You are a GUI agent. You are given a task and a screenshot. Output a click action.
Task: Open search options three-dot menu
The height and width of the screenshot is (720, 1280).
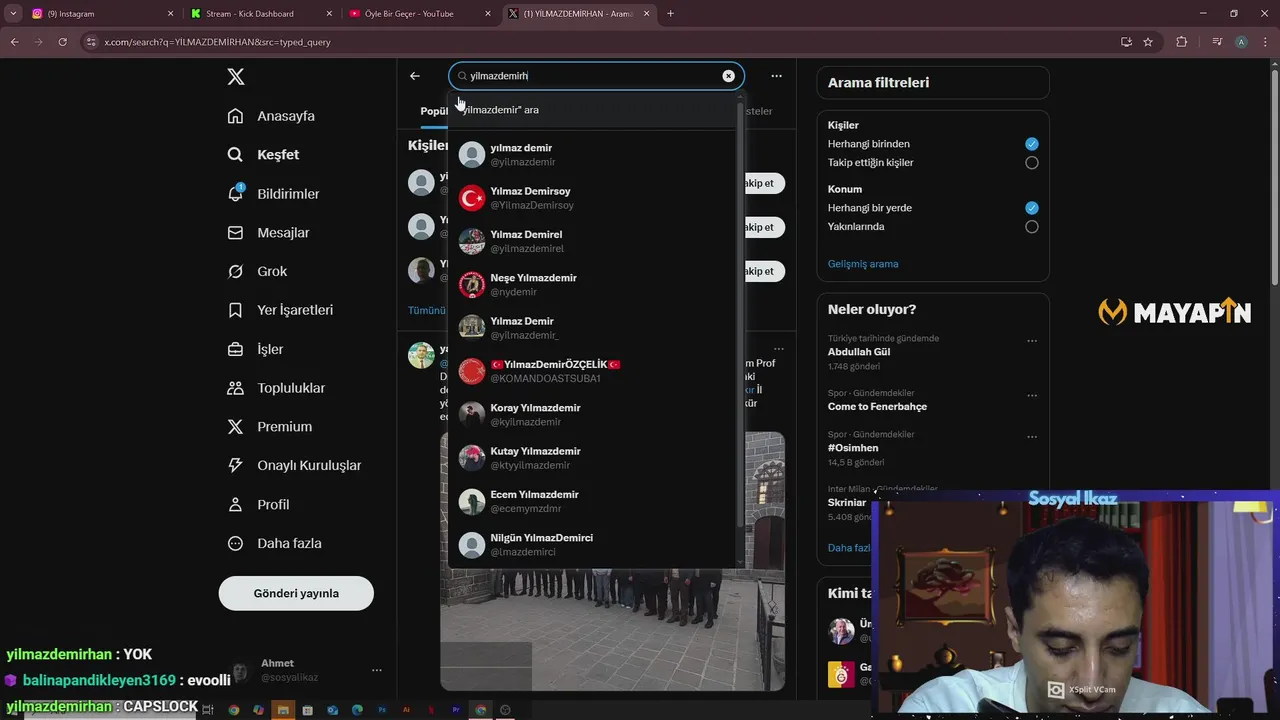(x=776, y=76)
